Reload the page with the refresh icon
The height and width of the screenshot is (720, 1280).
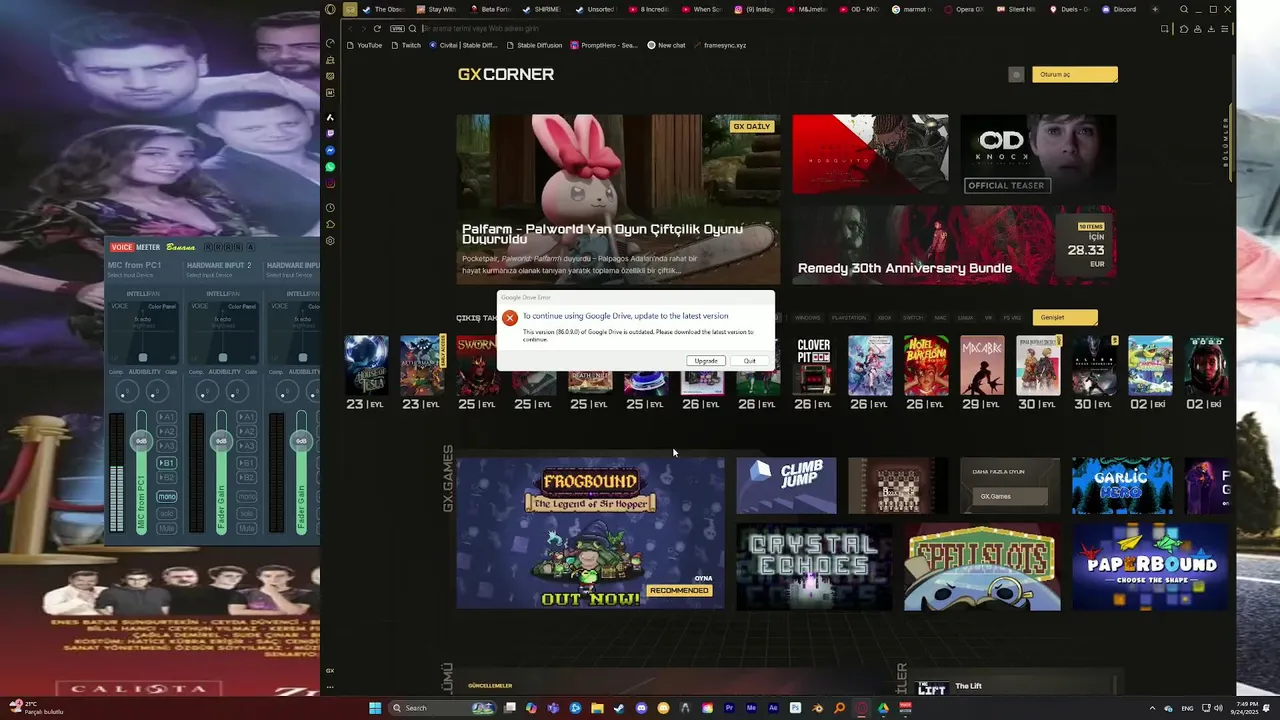377,28
